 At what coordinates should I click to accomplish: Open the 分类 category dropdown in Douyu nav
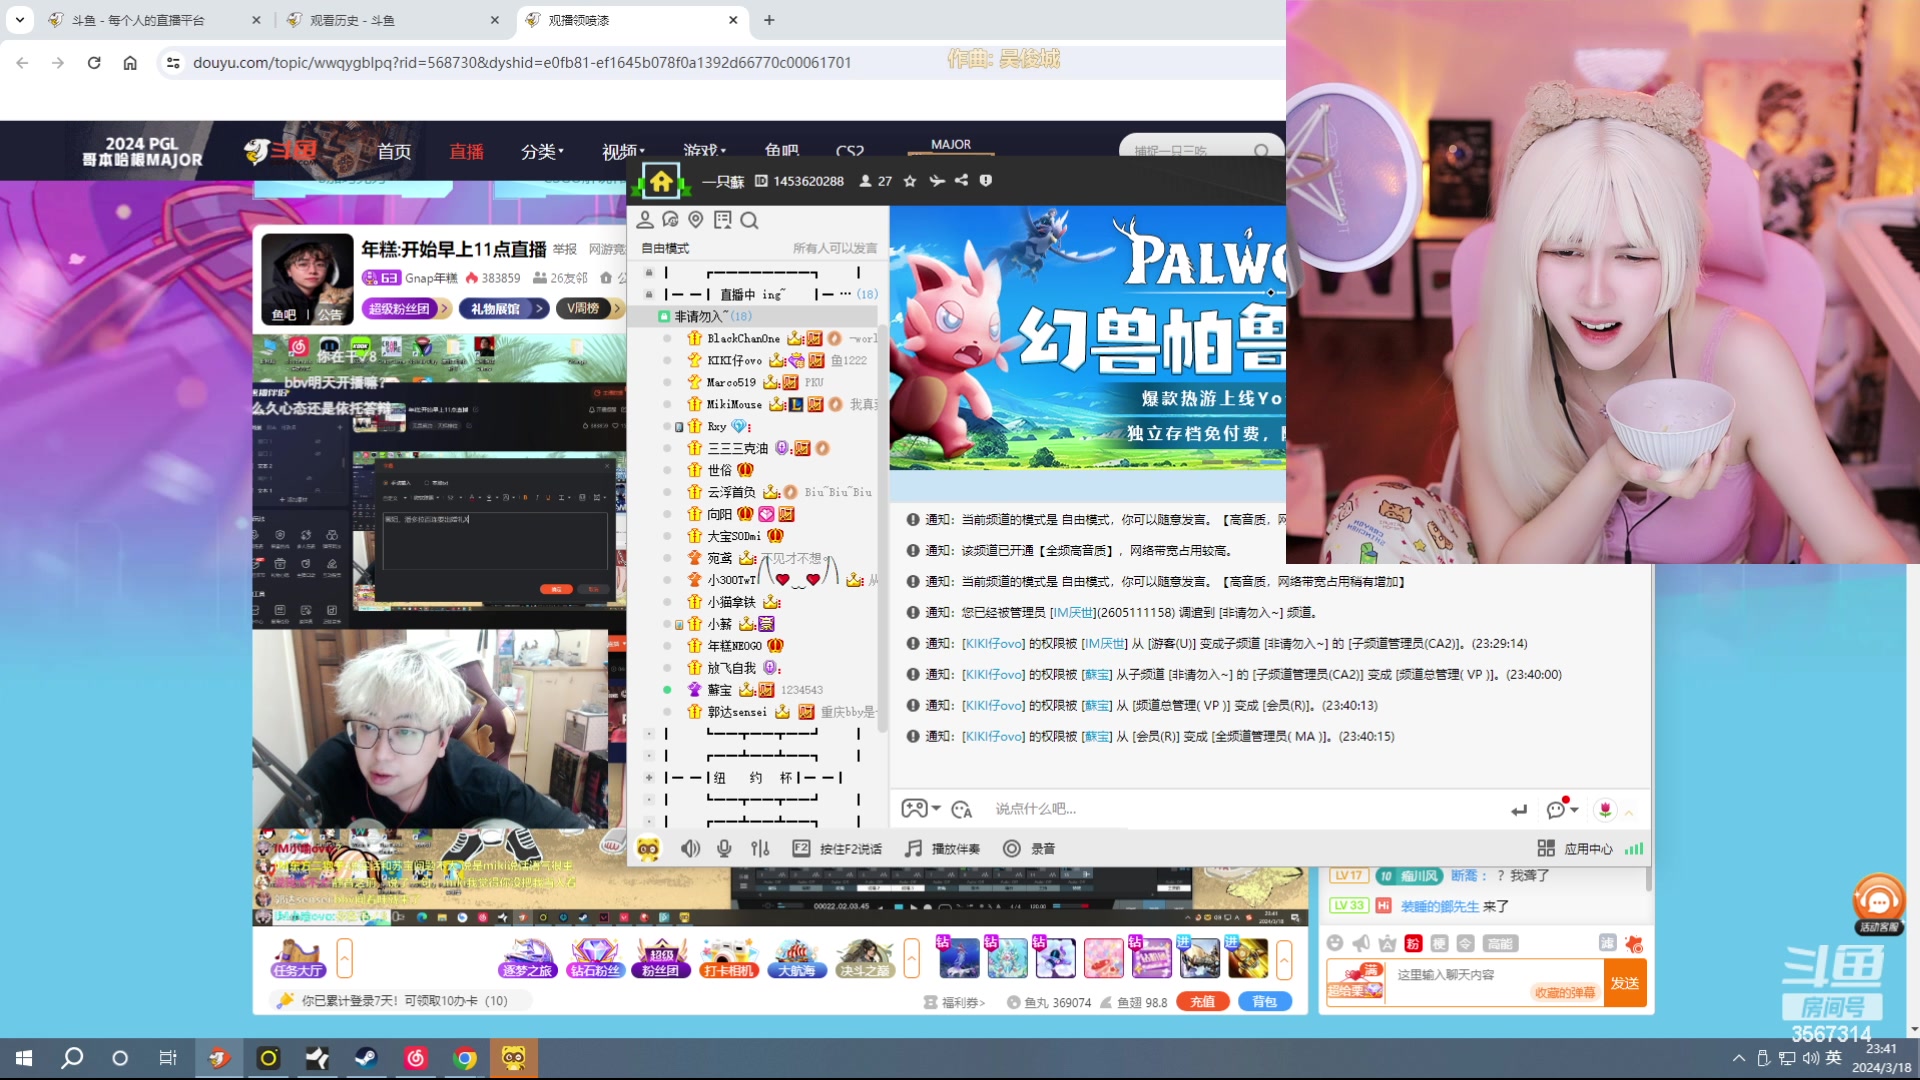click(x=542, y=151)
